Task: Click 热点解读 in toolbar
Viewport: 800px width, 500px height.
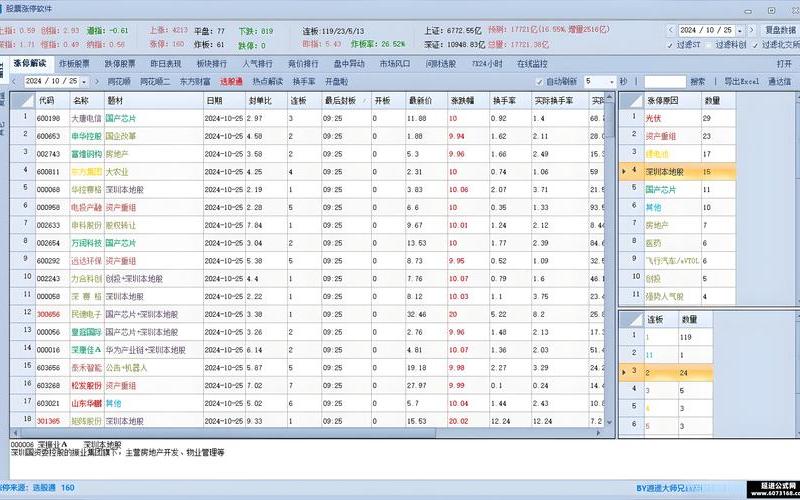Action: tap(267, 82)
